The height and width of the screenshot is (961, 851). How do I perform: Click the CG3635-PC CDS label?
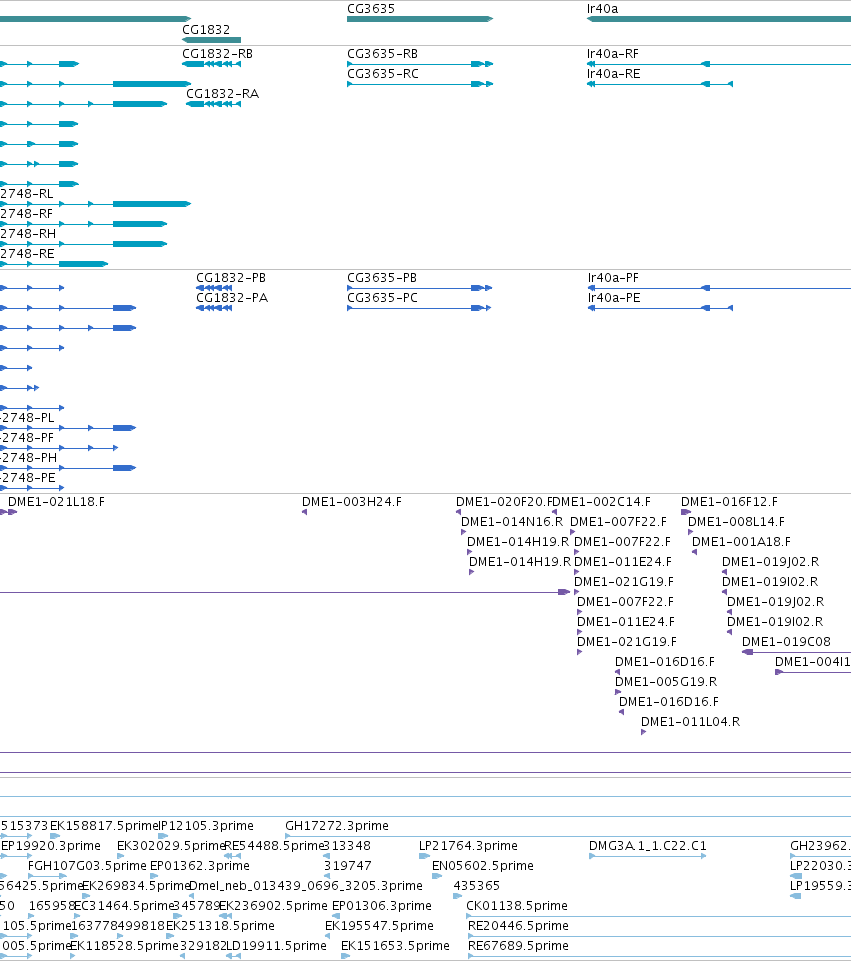pos(382,298)
